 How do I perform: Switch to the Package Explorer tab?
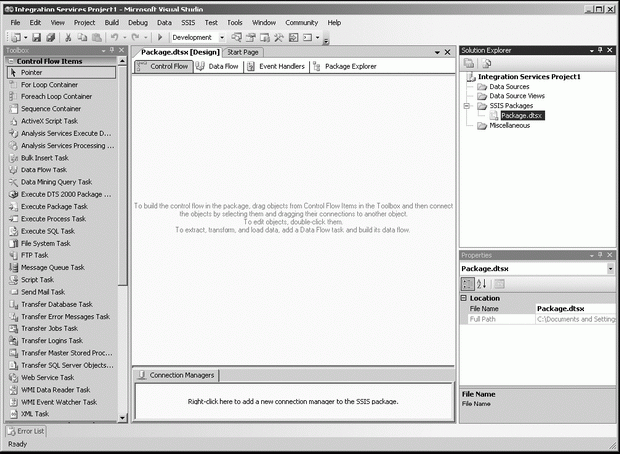click(x=345, y=66)
